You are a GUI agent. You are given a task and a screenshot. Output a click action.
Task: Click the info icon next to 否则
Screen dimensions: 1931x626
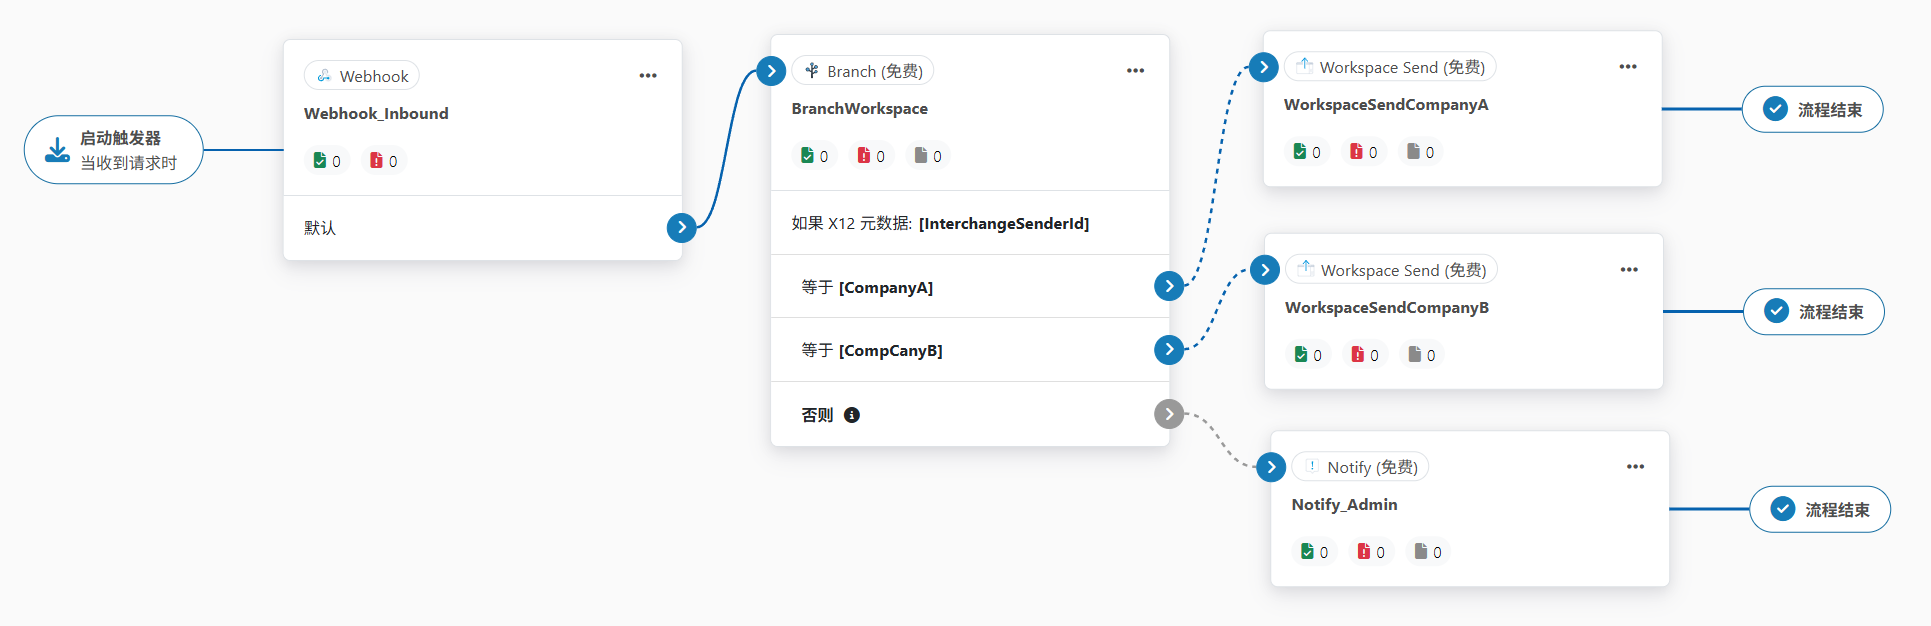click(x=852, y=415)
